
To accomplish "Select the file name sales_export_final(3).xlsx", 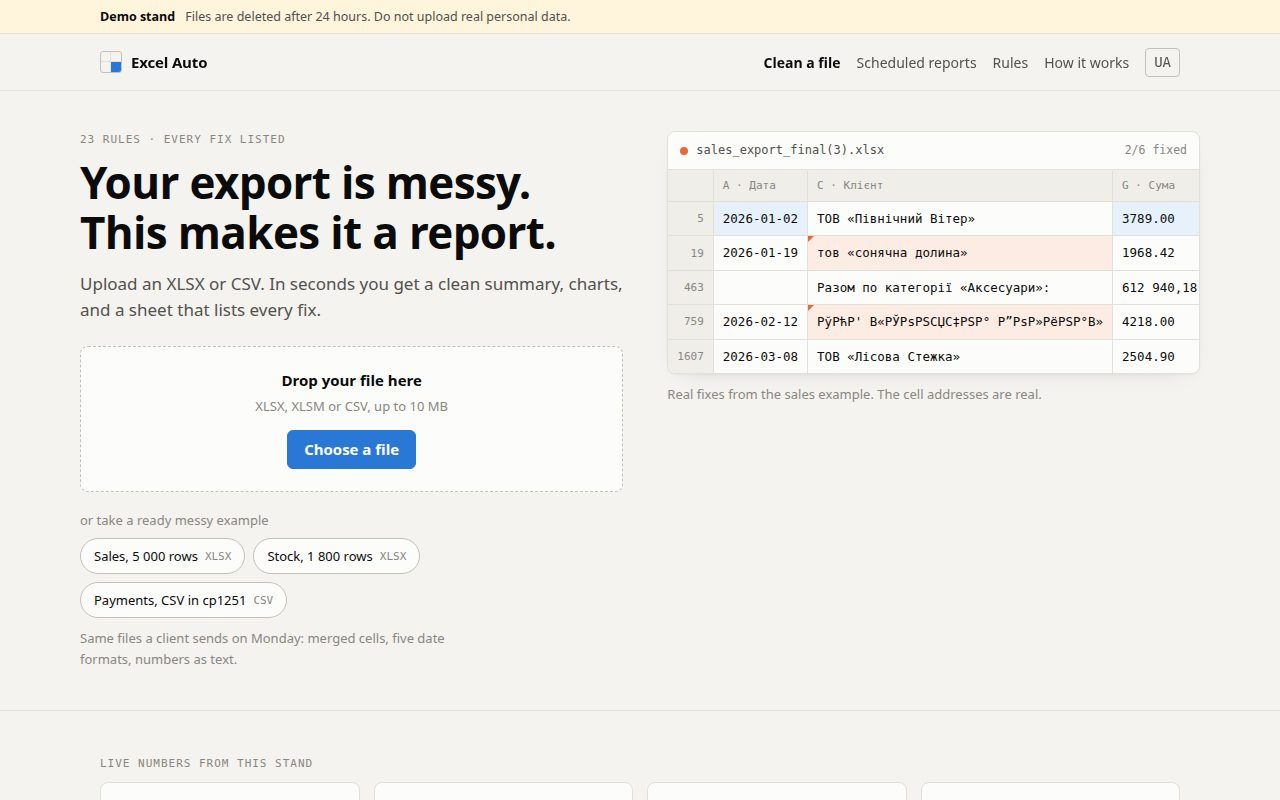I will (x=790, y=150).
